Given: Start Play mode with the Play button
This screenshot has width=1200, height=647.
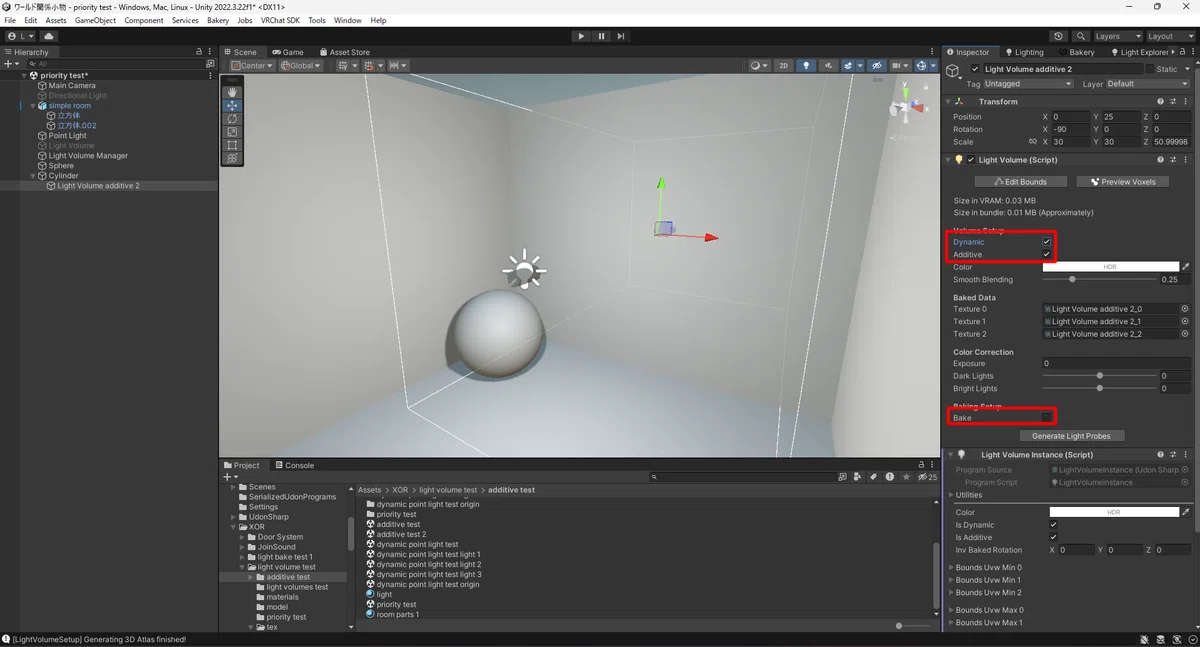Looking at the screenshot, I should pyautogui.click(x=581, y=36).
